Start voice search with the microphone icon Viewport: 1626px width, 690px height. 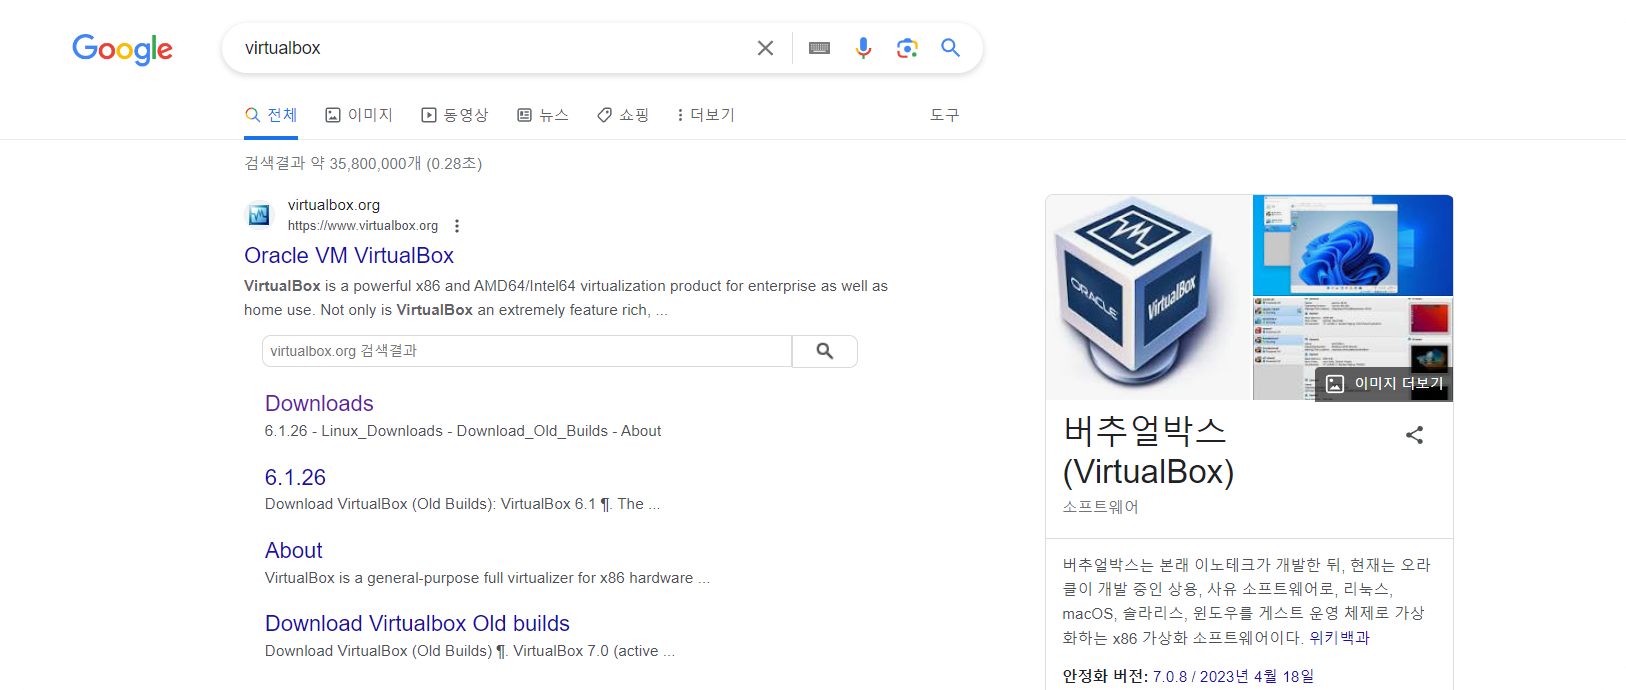(863, 48)
